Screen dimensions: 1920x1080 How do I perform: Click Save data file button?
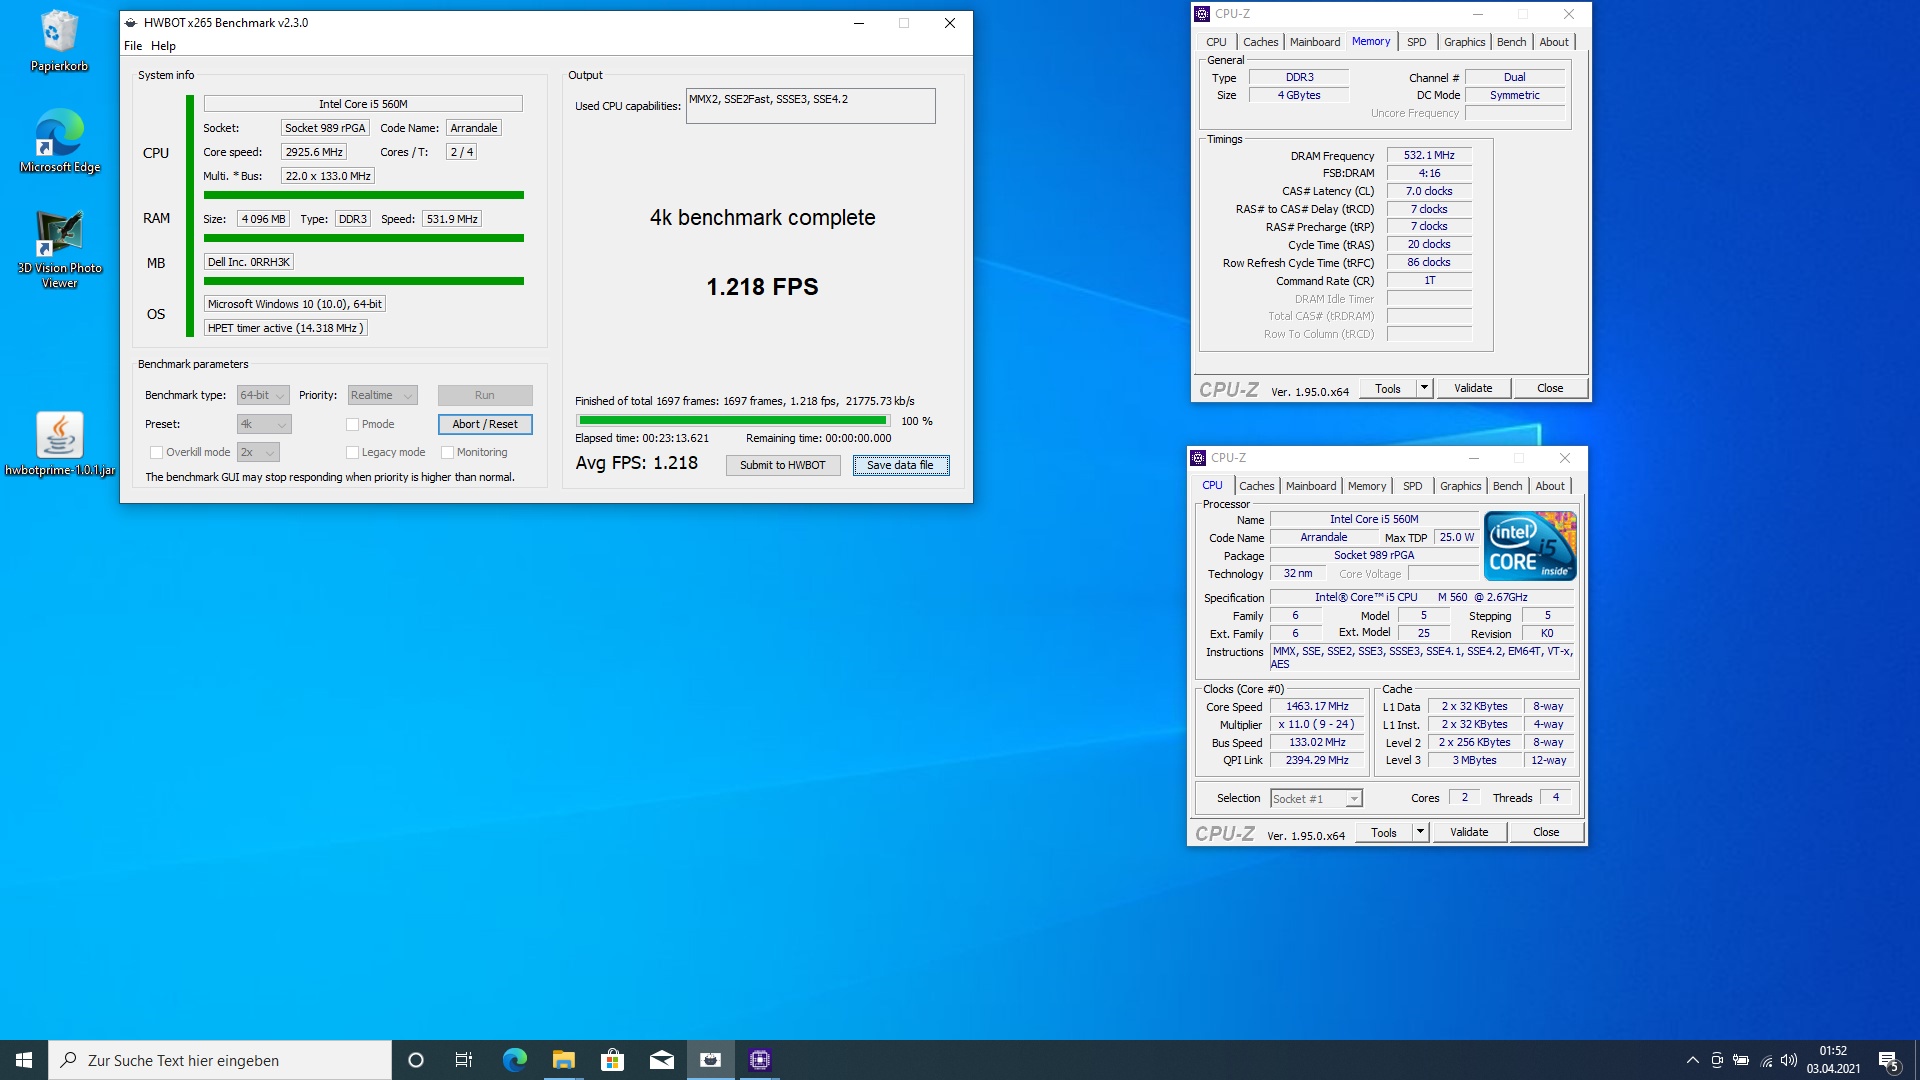coord(900,465)
